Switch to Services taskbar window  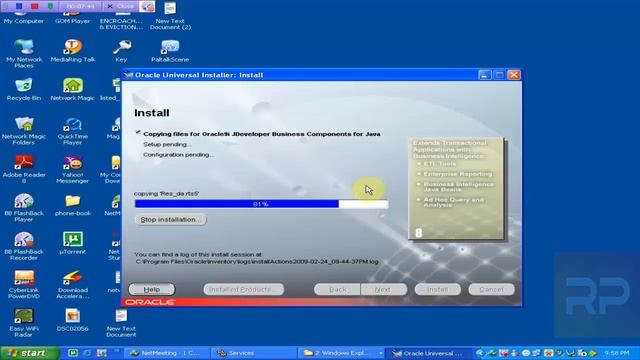coord(253,353)
